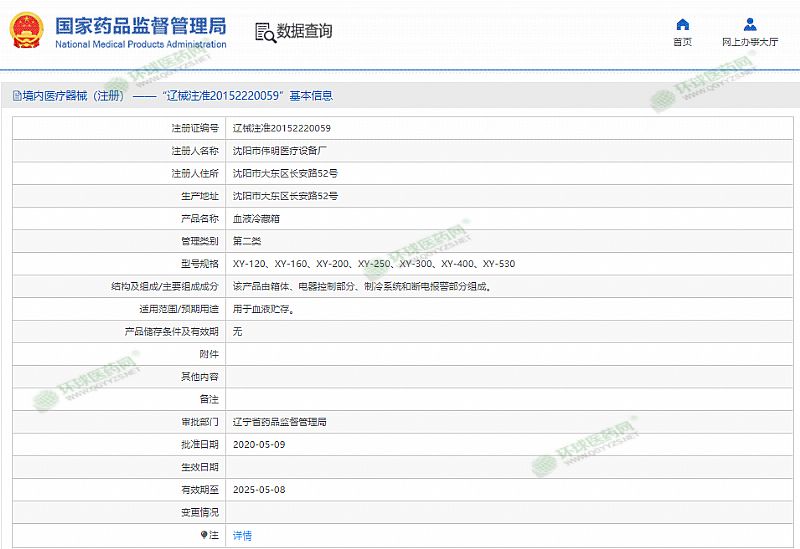
Task: Open the 网上办事大厅 text label
Action: coord(750,43)
